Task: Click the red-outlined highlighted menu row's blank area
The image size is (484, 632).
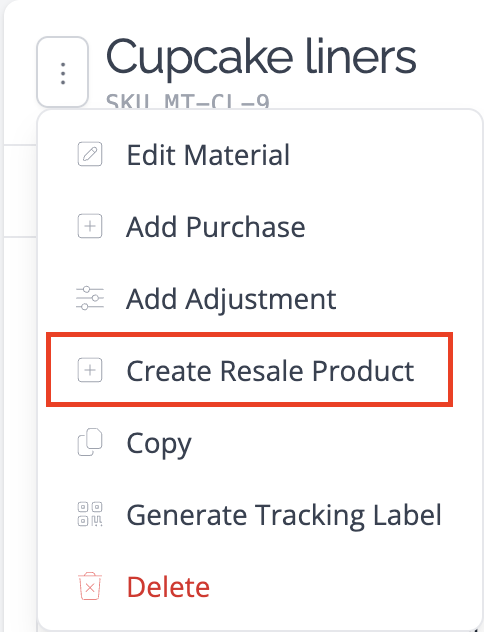Action: (432, 370)
